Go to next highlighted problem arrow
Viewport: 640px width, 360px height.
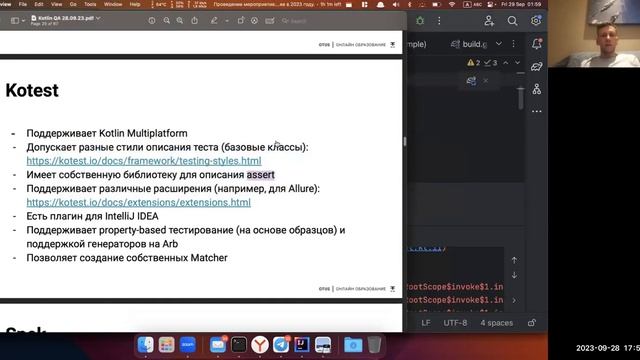point(518,62)
